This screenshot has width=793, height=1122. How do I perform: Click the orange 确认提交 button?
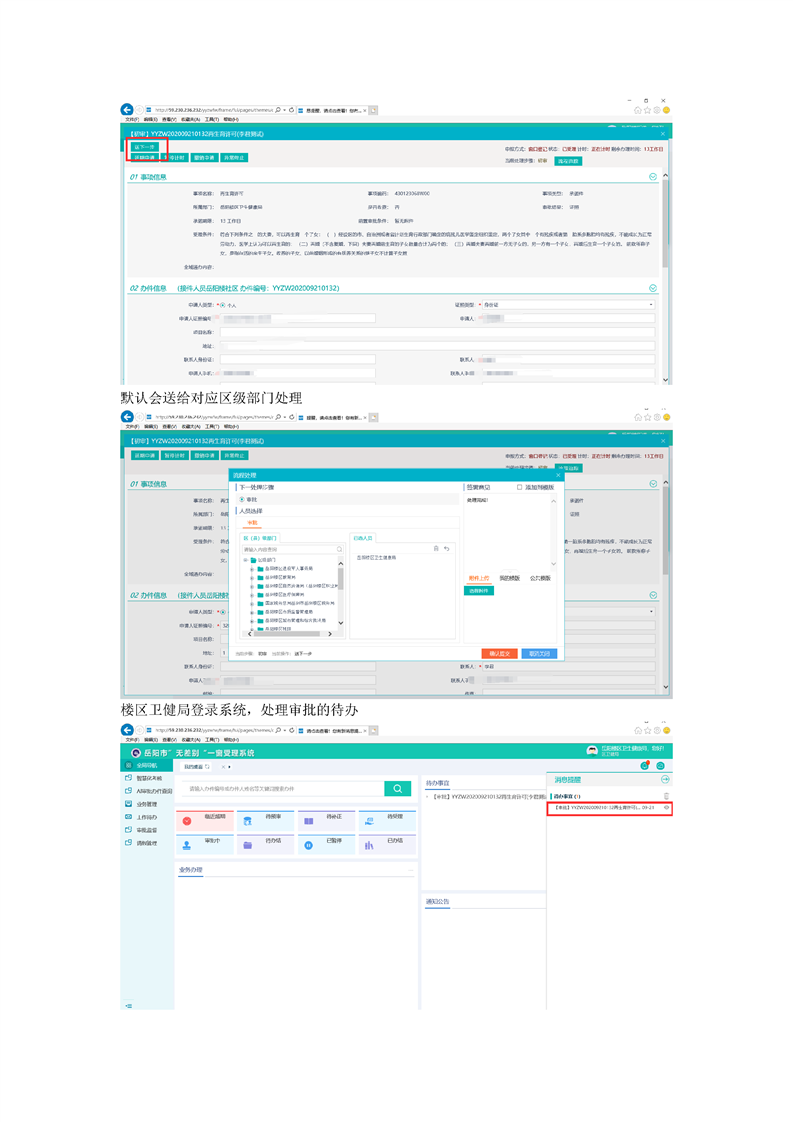click(x=498, y=653)
